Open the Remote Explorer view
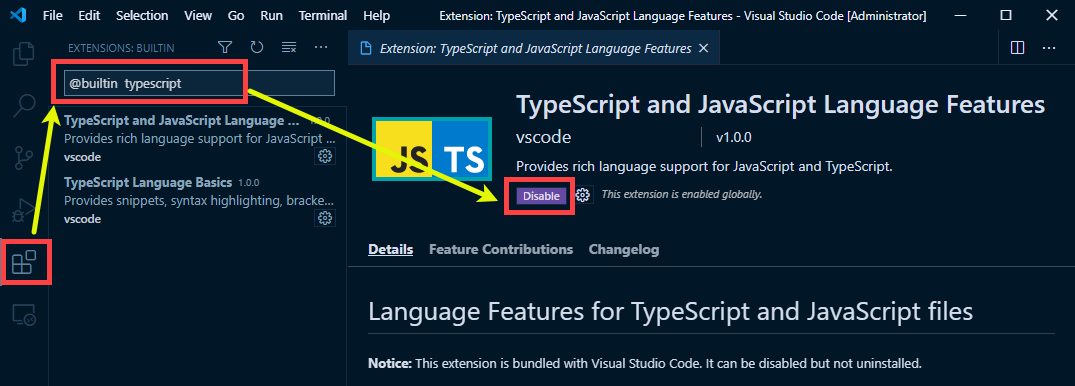The image size is (1075, 386). (25, 315)
